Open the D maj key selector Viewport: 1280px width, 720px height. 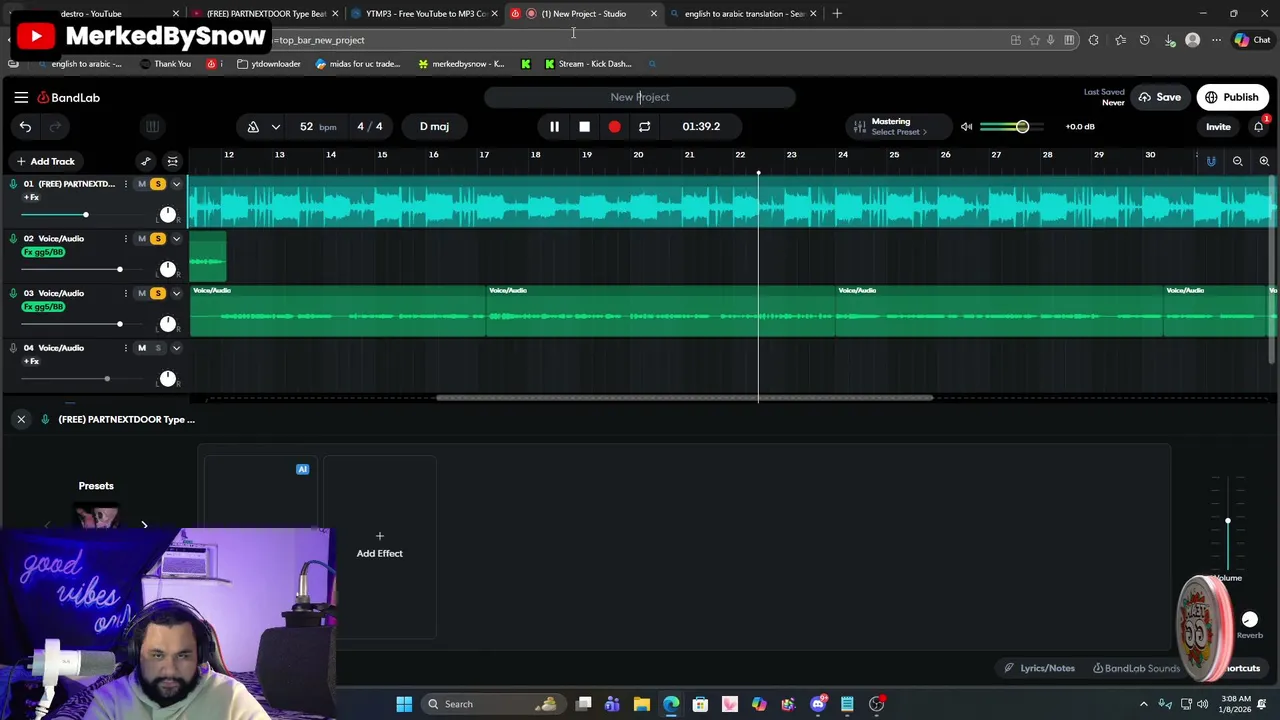(x=434, y=126)
